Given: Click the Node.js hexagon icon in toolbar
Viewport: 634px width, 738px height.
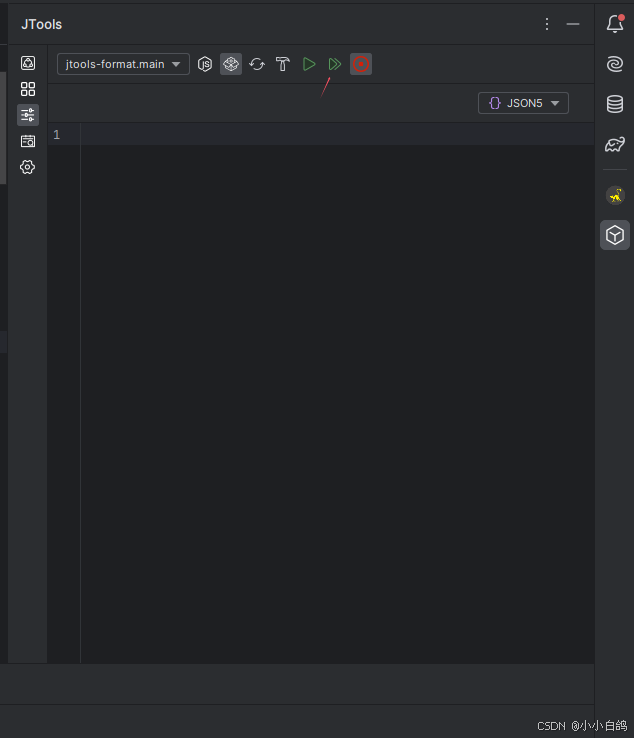Looking at the screenshot, I should click(x=205, y=64).
